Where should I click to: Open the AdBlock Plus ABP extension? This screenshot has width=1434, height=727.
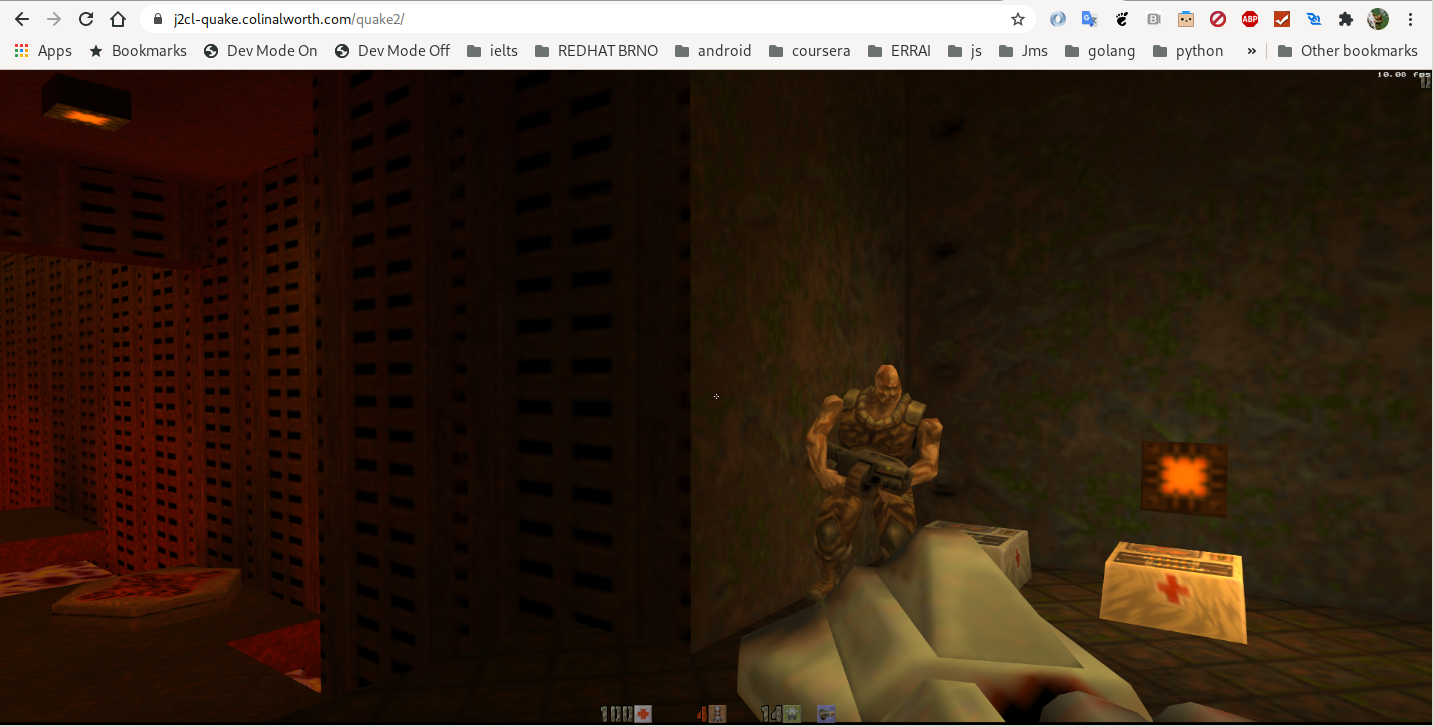pyautogui.click(x=1250, y=19)
